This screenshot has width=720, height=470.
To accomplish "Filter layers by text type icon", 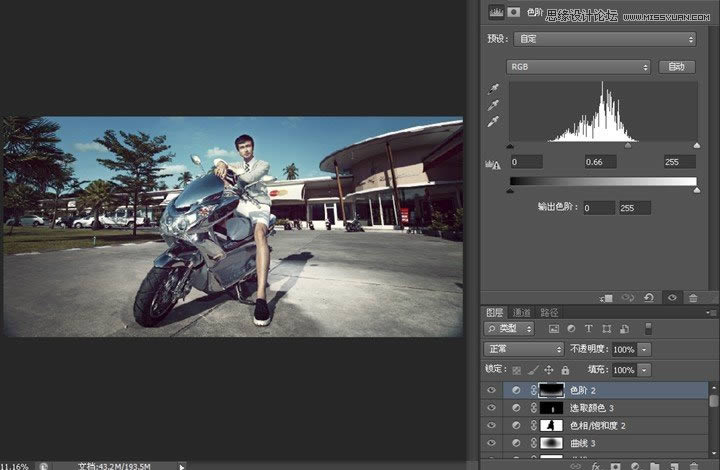I will [588, 328].
